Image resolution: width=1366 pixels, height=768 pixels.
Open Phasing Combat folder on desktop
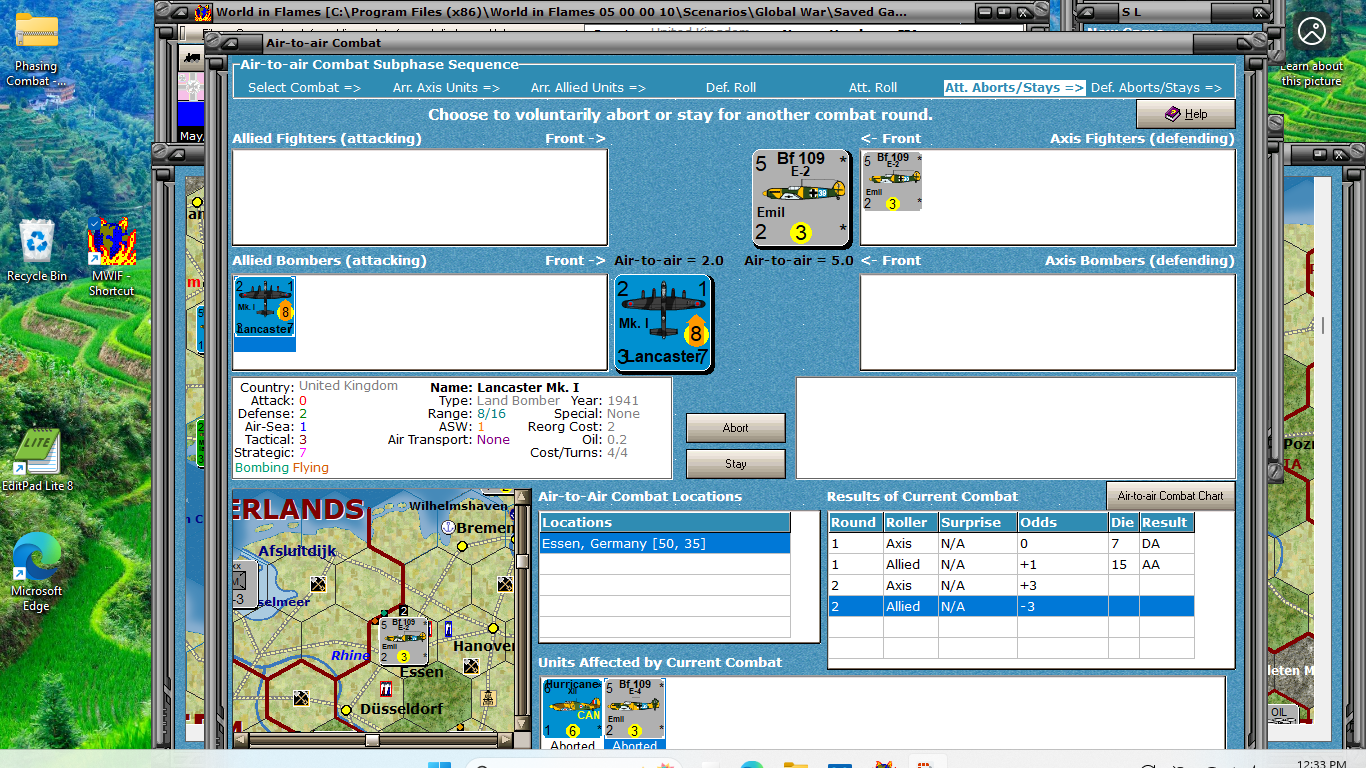coord(36,49)
